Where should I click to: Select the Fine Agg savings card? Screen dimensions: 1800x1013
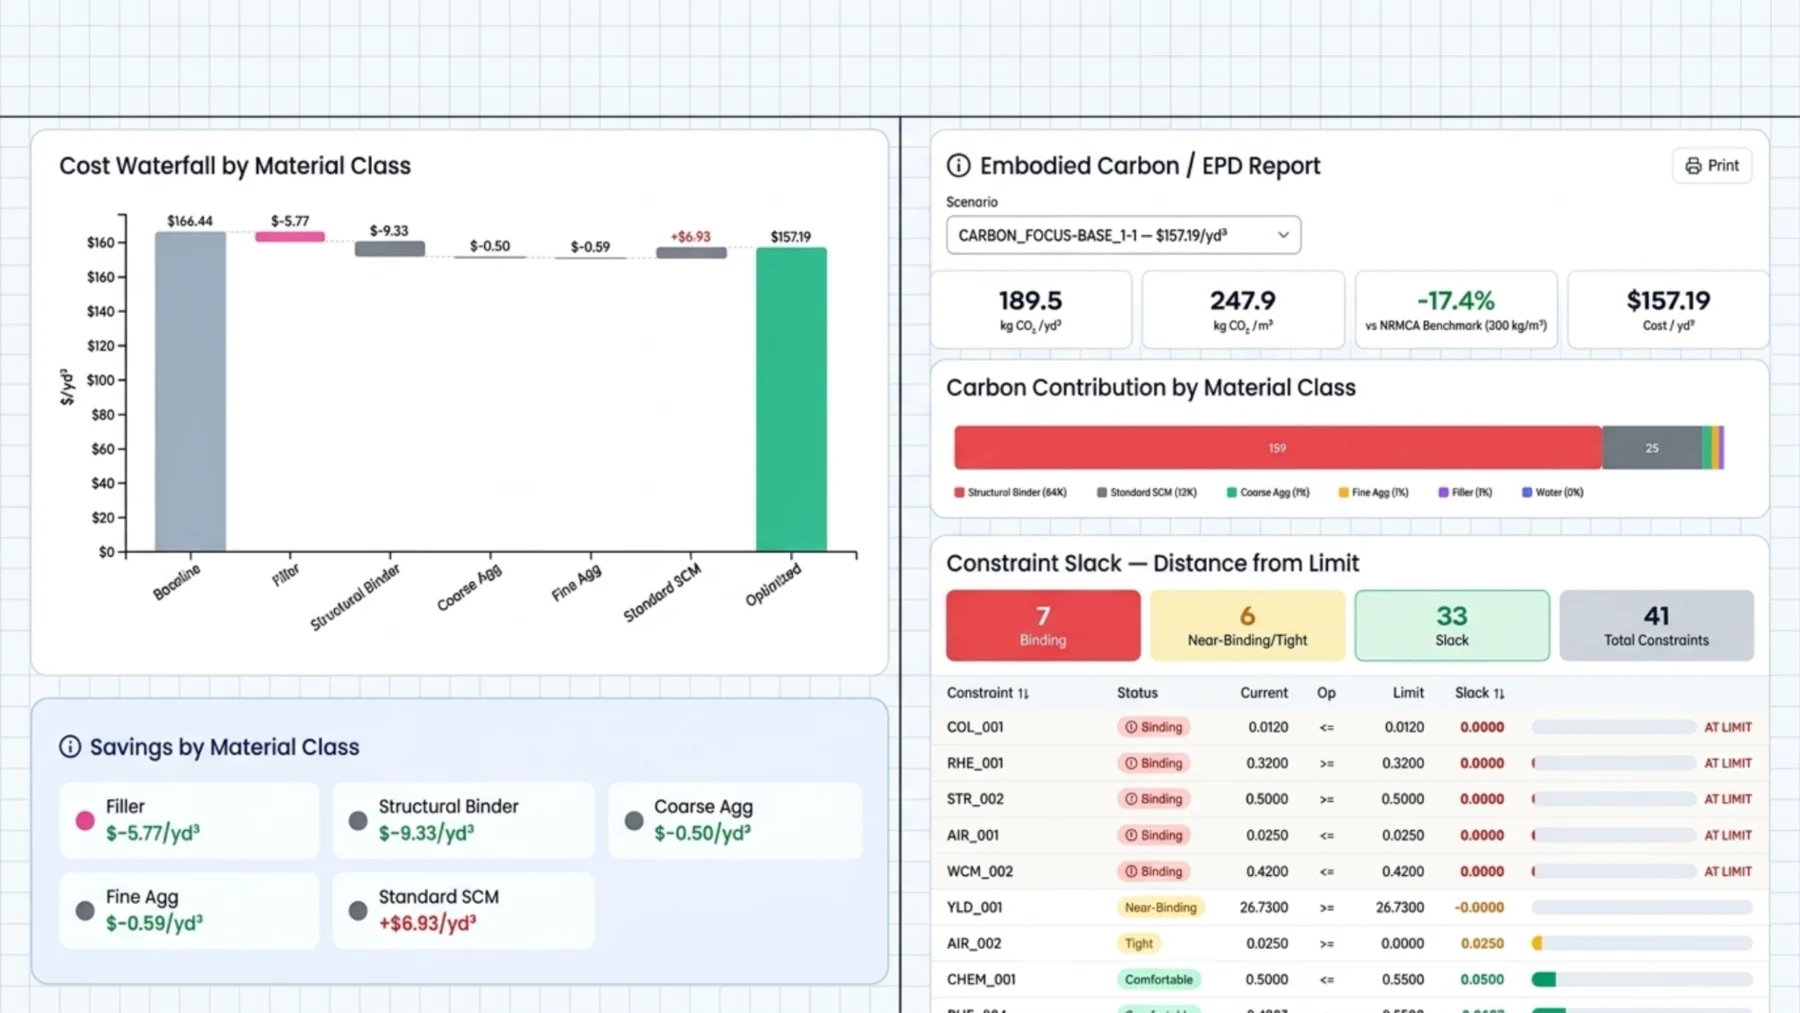coord(189,910)
